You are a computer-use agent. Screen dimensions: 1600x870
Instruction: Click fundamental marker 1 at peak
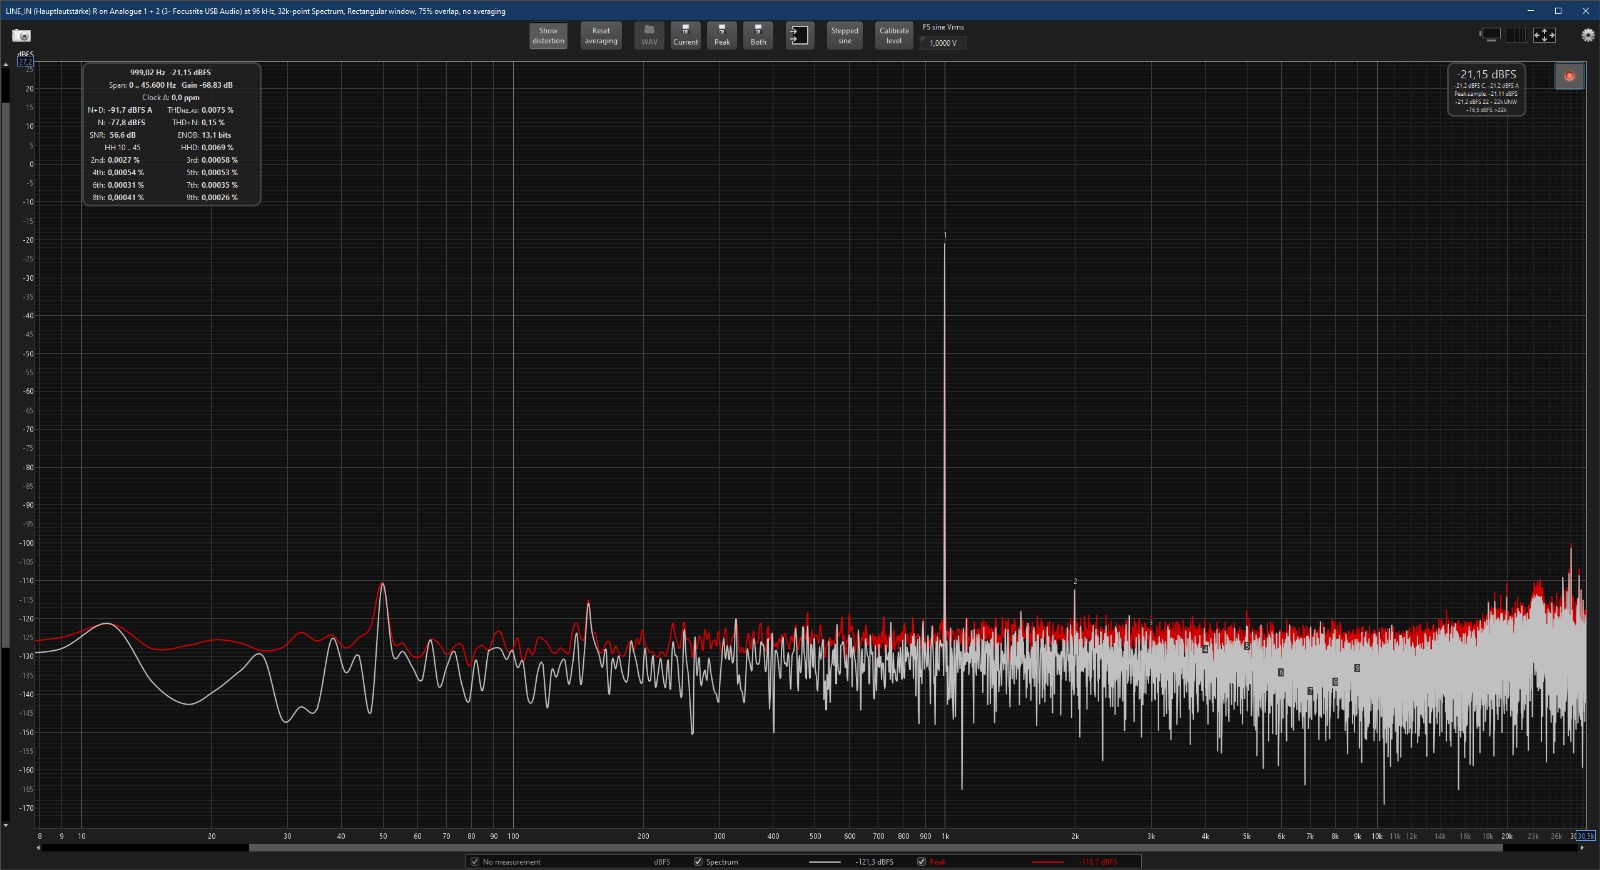pyautogui.click(x=944, y=236)
